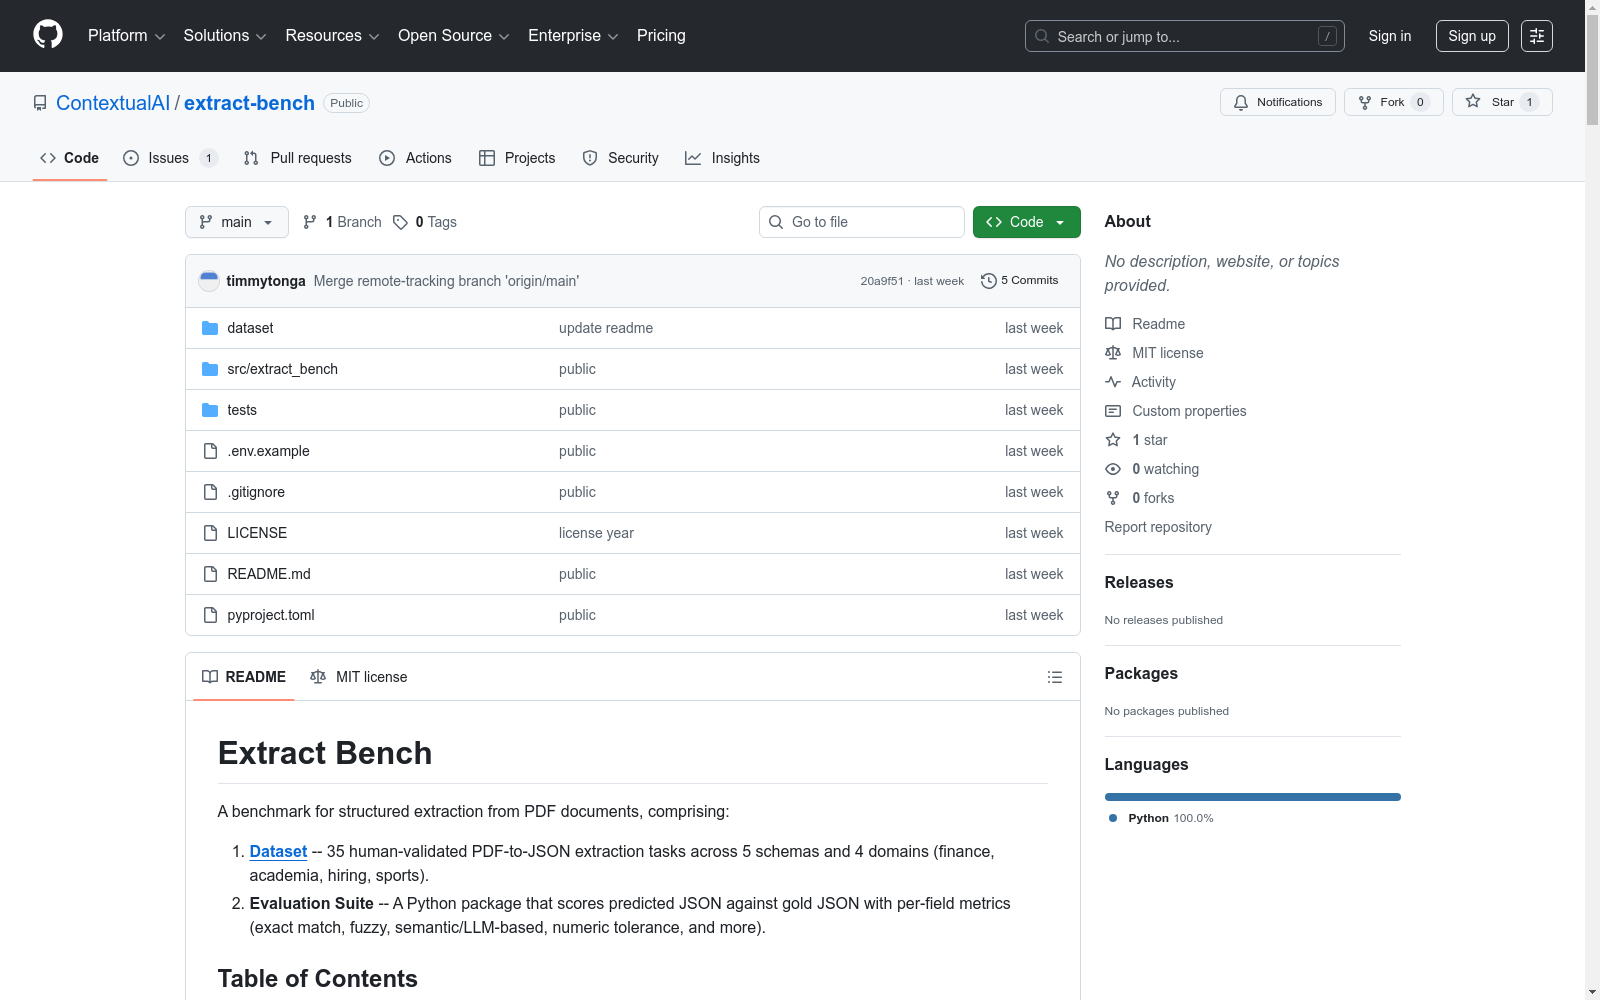
Task: Open the Releases heading link
Action: [1139, 582]
